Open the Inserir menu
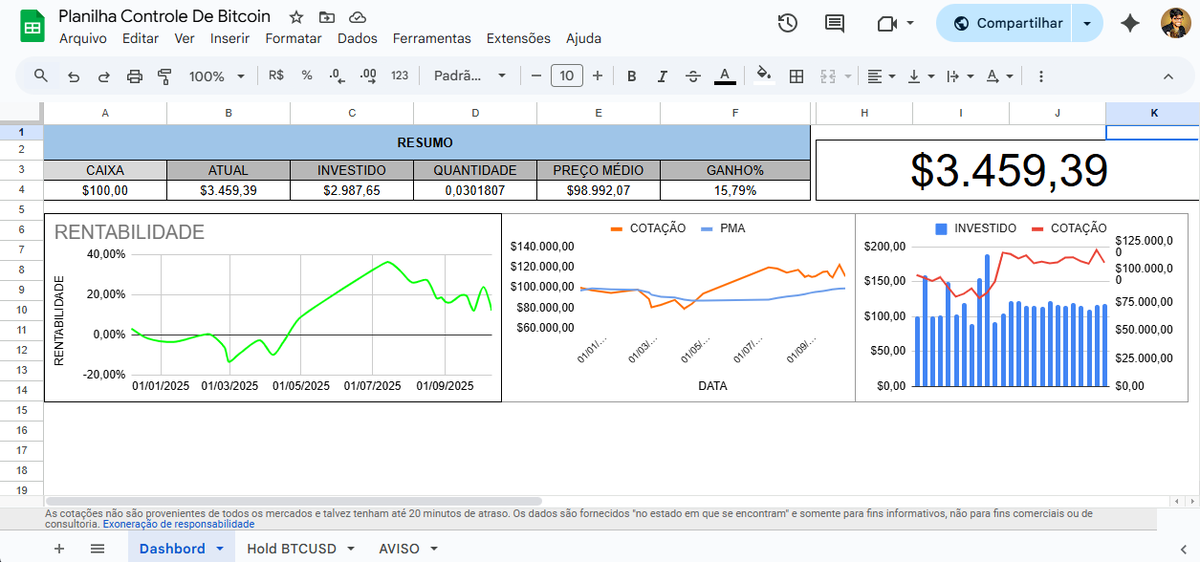Image resolution: width=1200 pixels, height=562 pixels. point(230,38)
